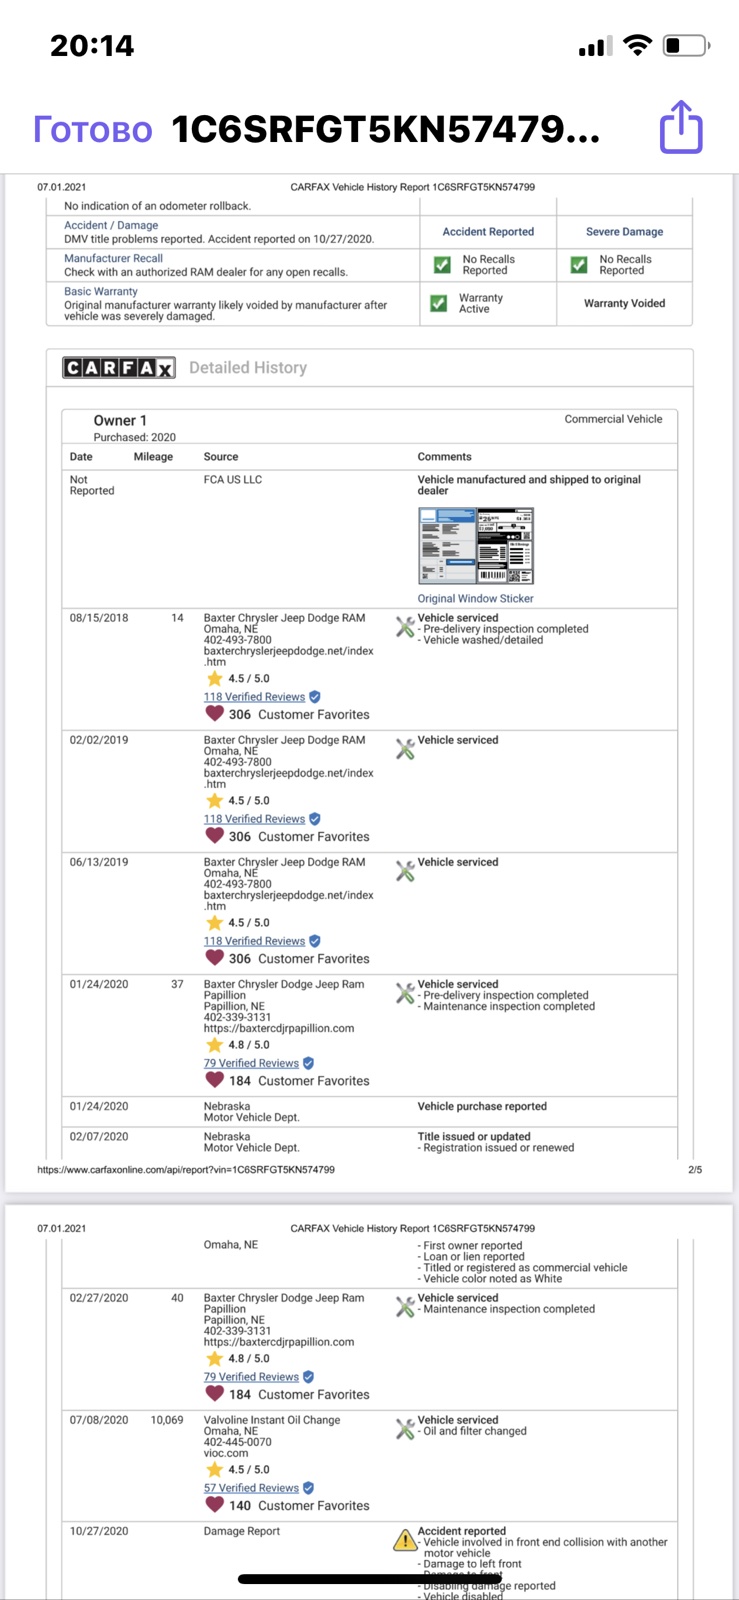The width and height of the screenshot is (739, 1600).
Task: Open 57 Verified Reviews link for Valvoline
Action: pyautogui.click(x=251, y=1488)
